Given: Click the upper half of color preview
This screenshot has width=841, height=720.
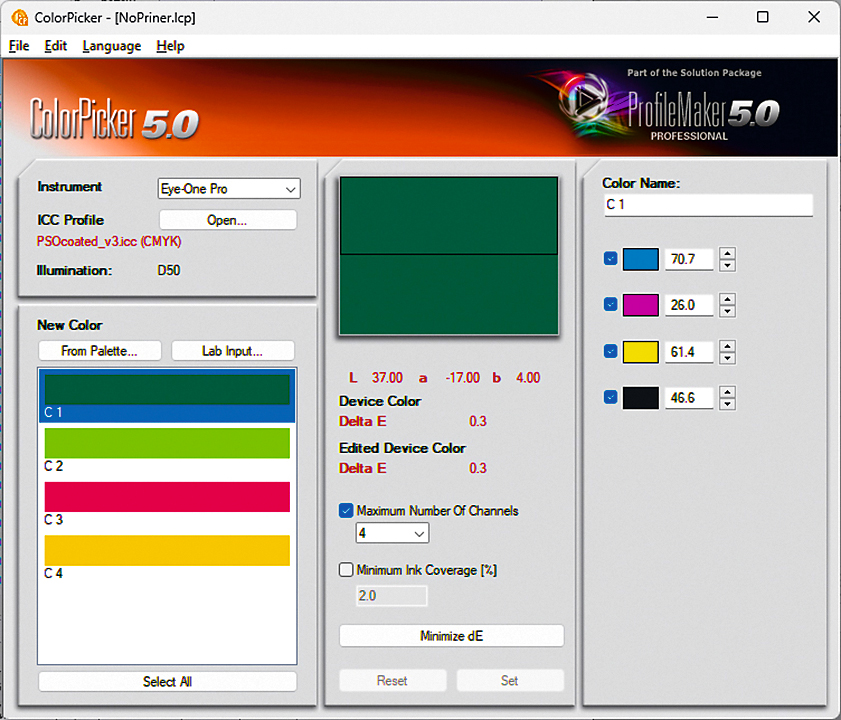Looking at the screenshot, I should 449,216.
